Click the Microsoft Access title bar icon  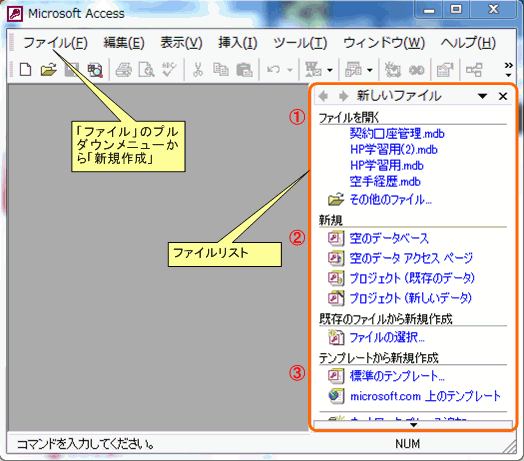coord(15,14)
